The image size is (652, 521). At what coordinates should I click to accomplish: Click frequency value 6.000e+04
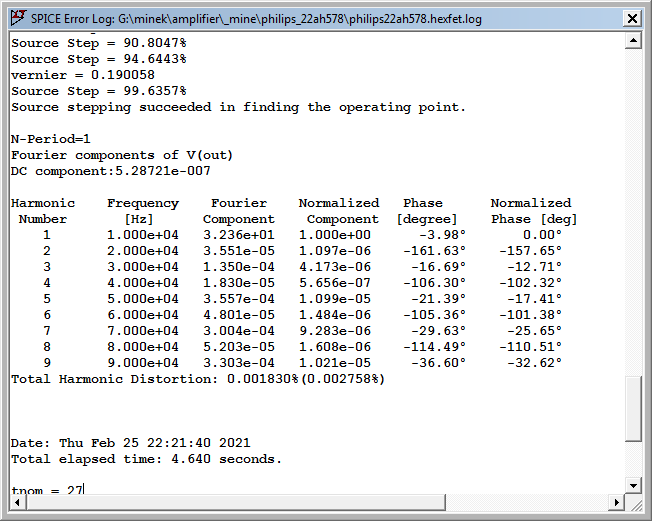pos(143,315)
